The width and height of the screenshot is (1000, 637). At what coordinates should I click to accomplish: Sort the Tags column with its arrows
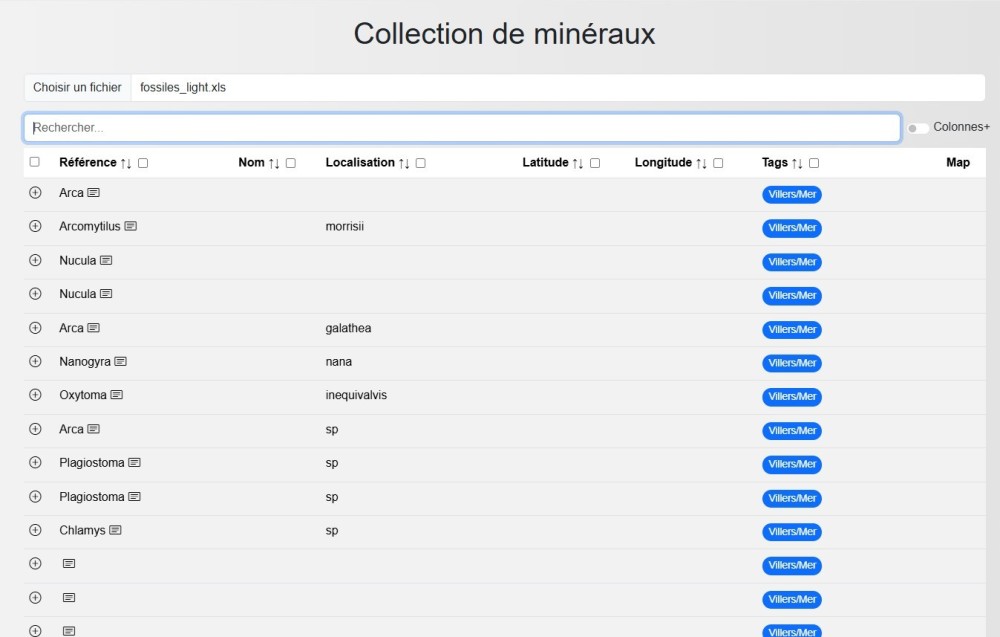click(x=797, y=163)
